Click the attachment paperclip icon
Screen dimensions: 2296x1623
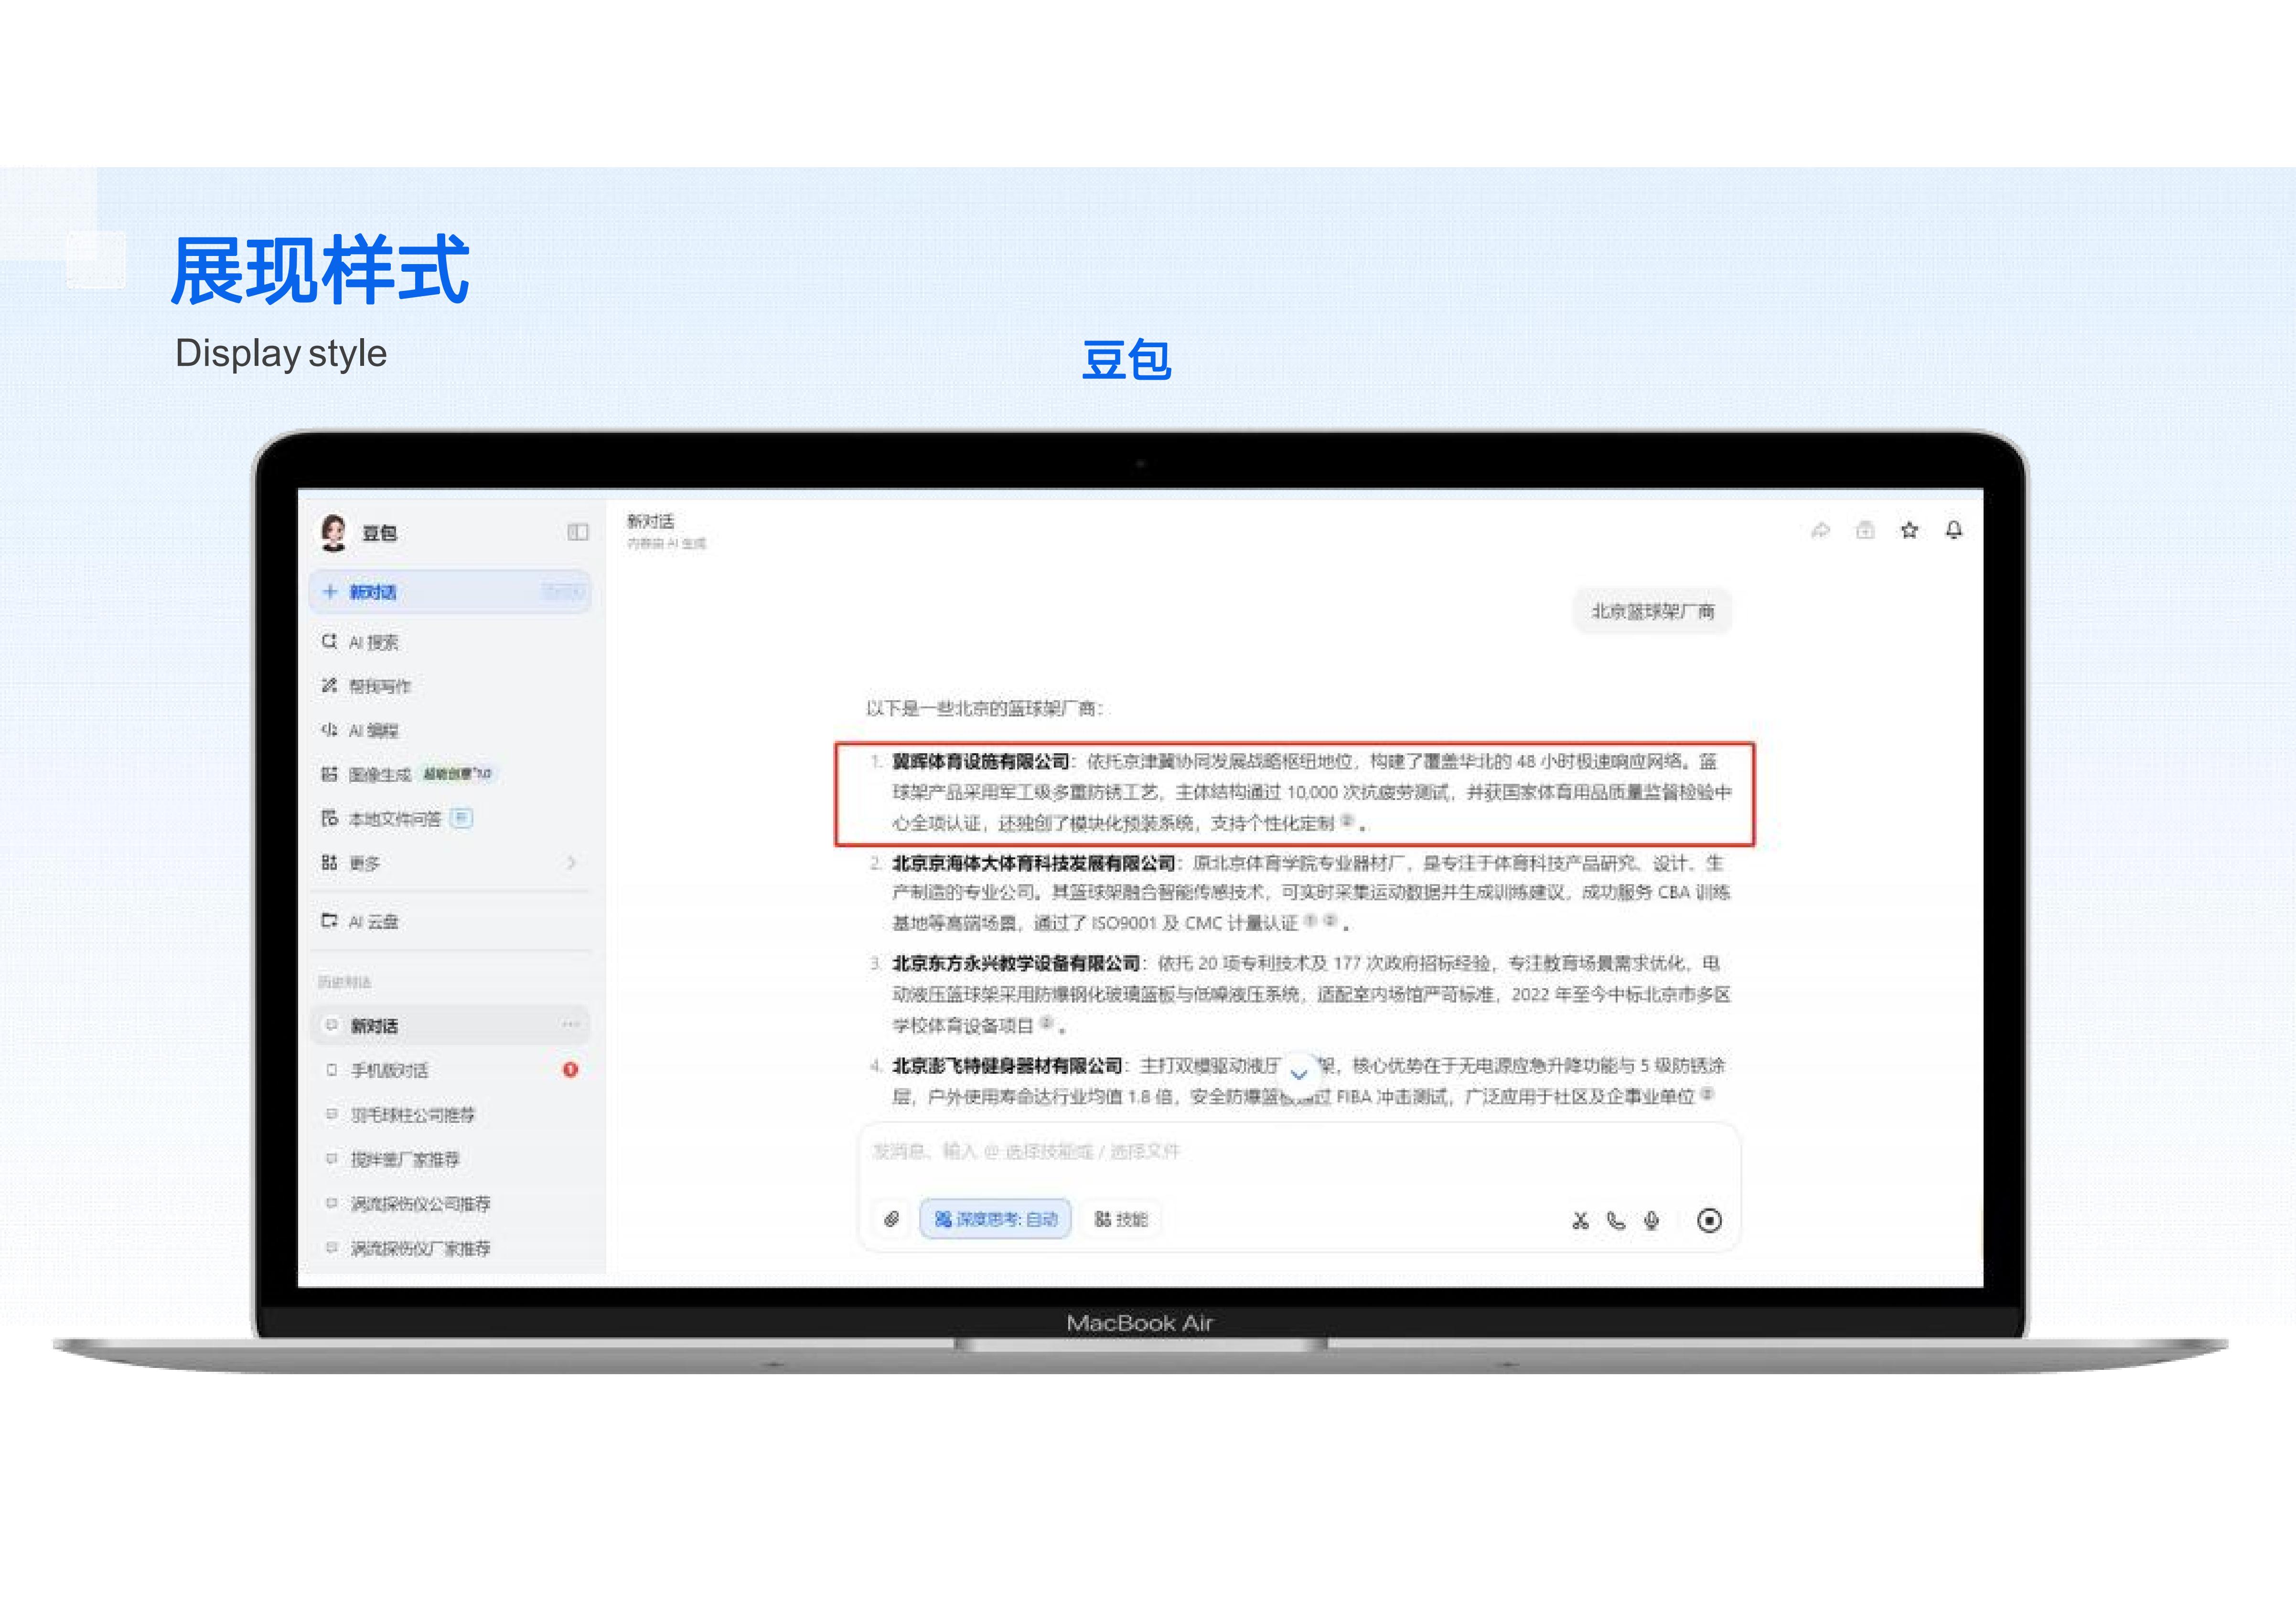[x=891, y=1219]
